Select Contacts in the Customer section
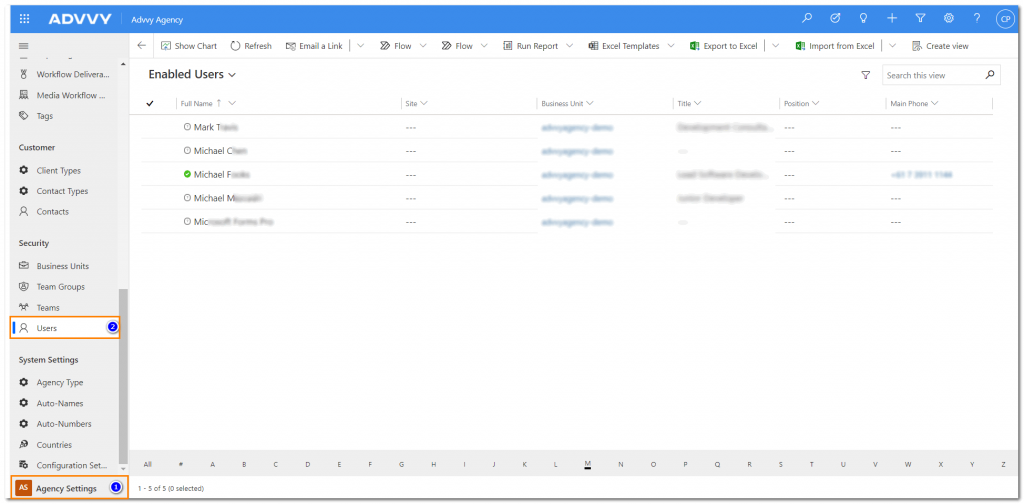This screenshot has height=504, width=1024. click(52, 212)
